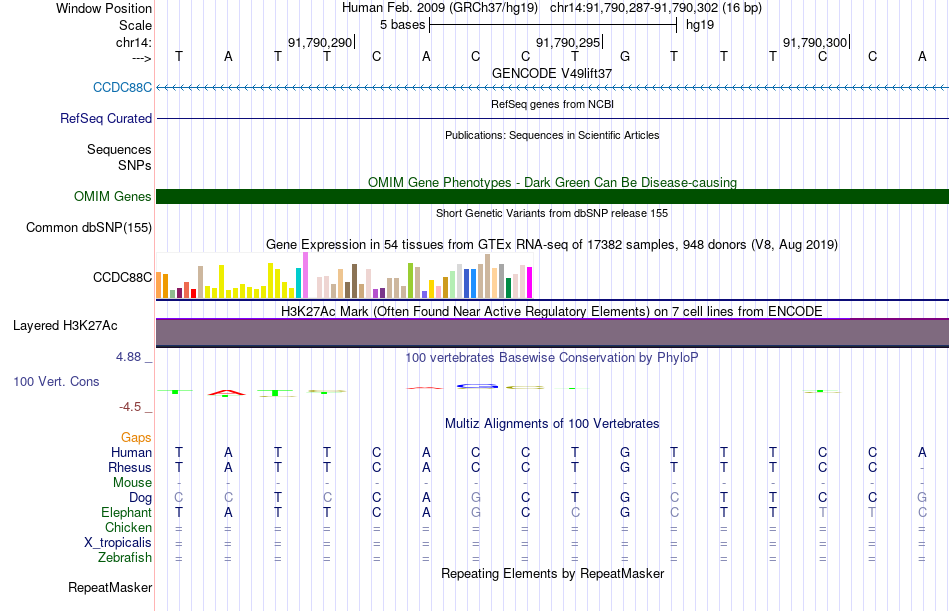Click the 100 Vert. Cons label

point(56,381)
